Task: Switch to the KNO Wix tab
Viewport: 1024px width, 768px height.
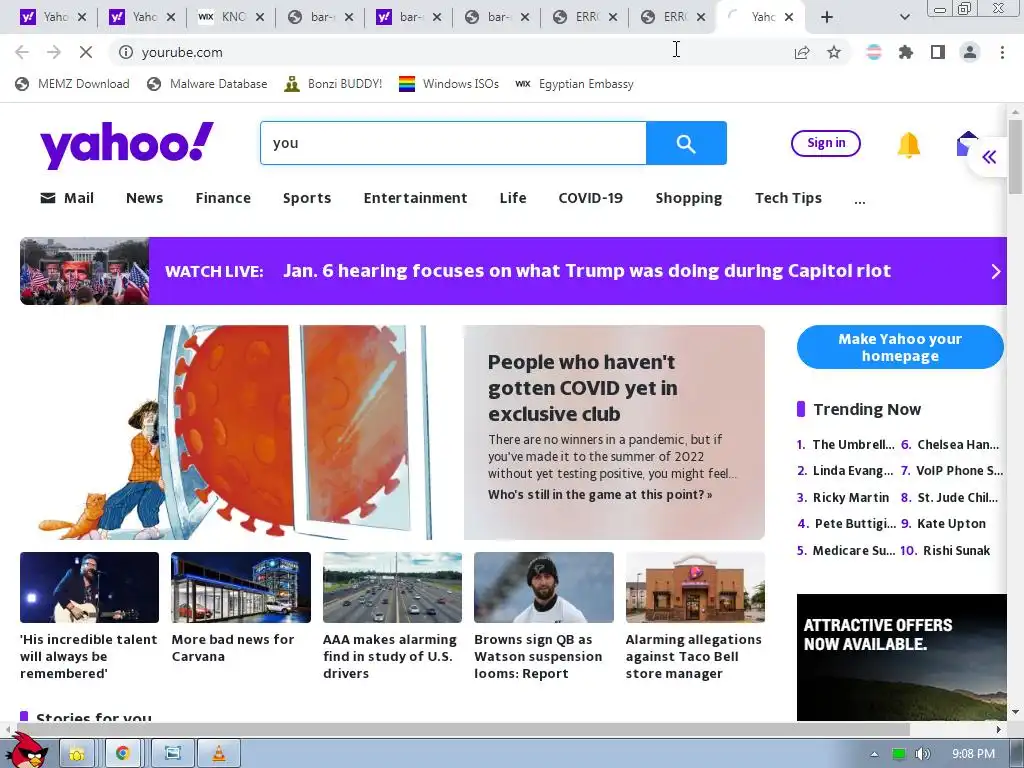Action: click(x=231, y=17)
